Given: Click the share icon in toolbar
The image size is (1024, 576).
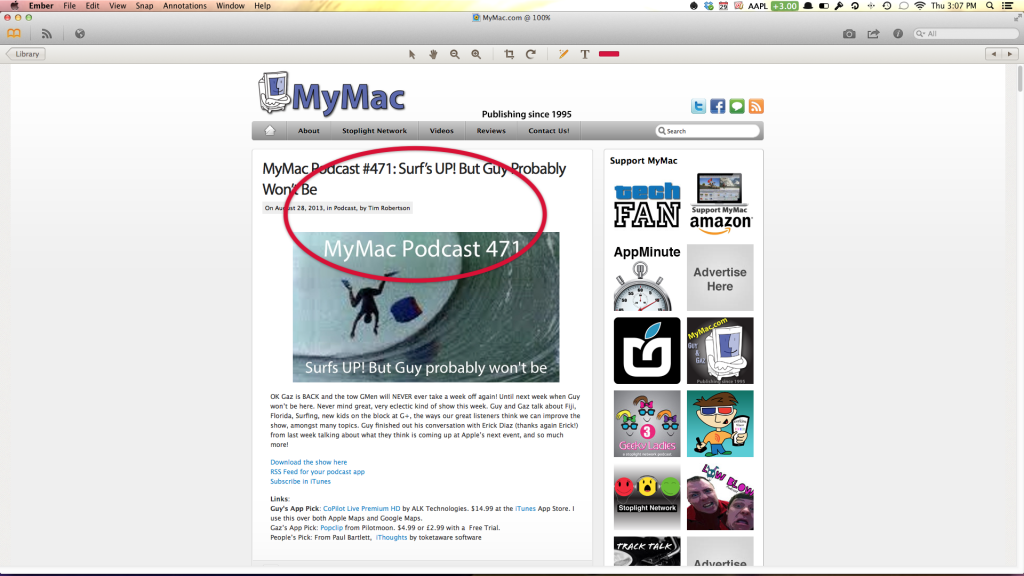Looking at the screenshot, I should 873,33.
